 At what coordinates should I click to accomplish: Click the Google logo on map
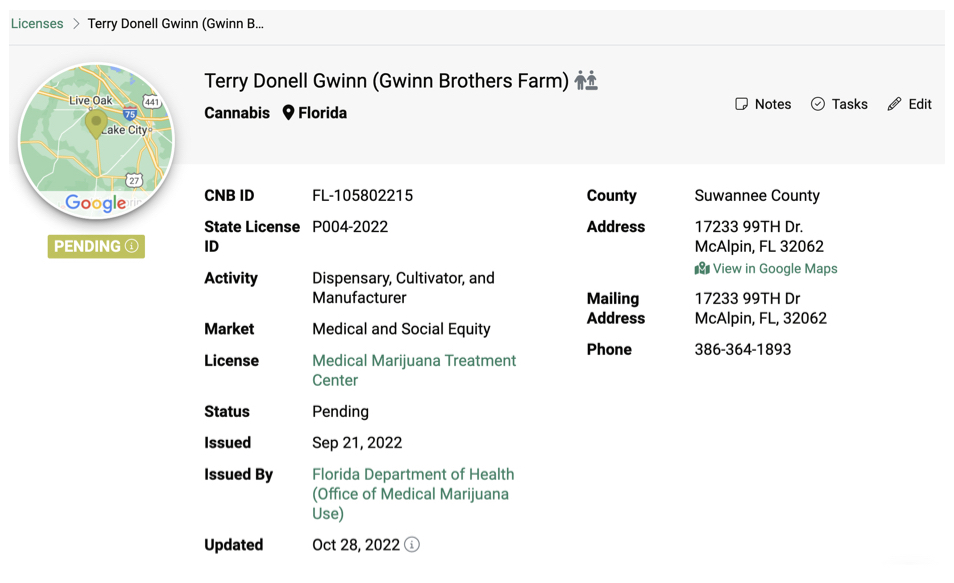click(x=95, y=203)
